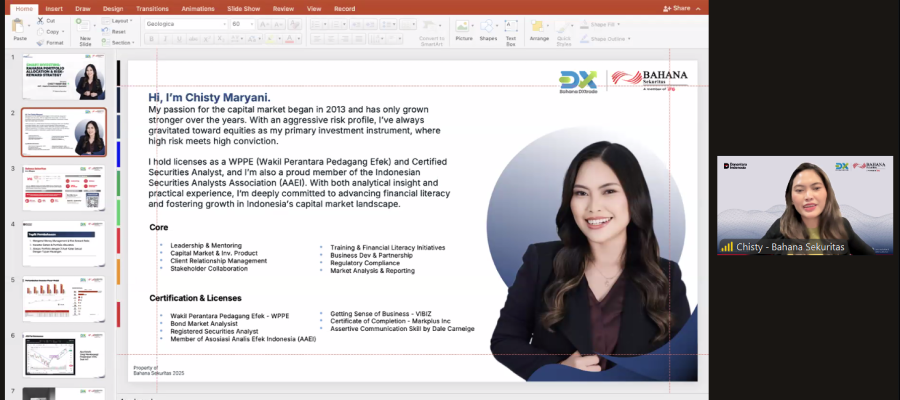Screen dimensions: 900x400
Task: Click 'Certification & Licenses' heading on slide
Action: point(195,298)
